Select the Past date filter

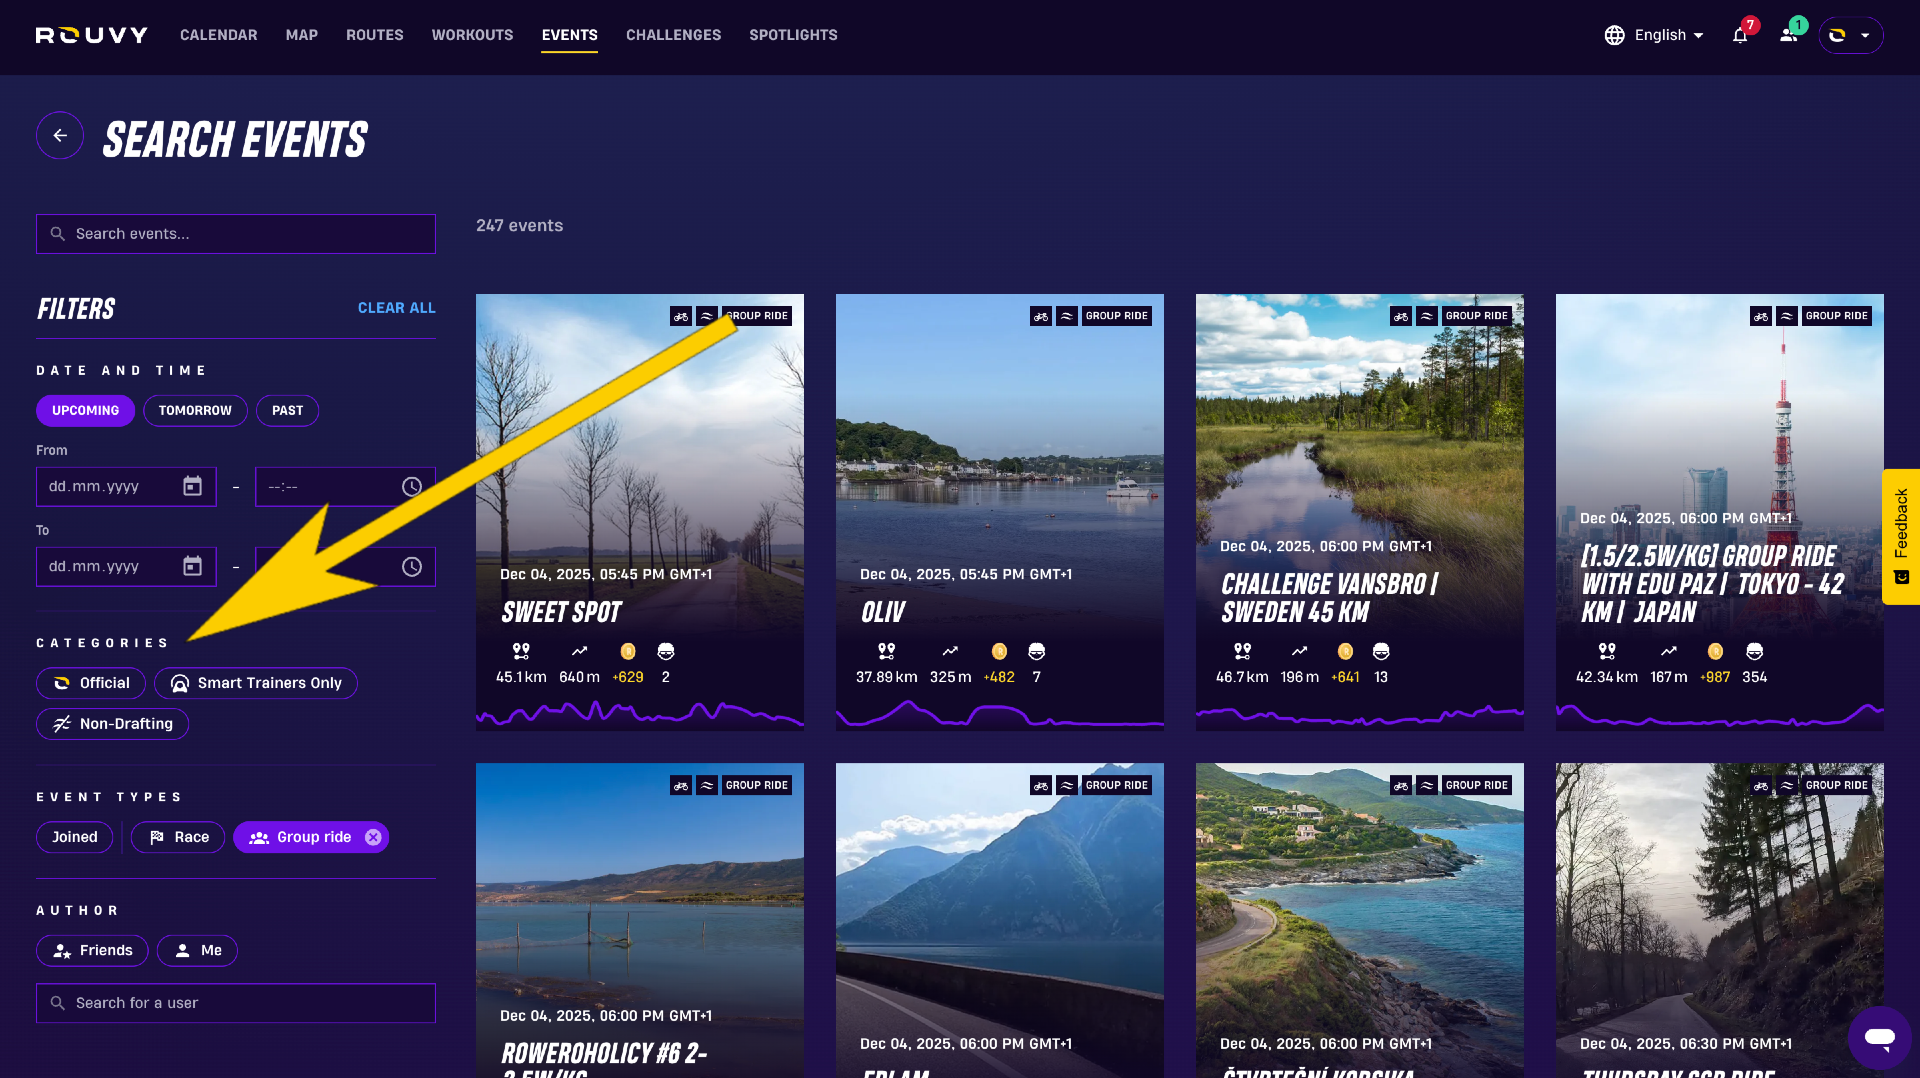coord(287,410)
